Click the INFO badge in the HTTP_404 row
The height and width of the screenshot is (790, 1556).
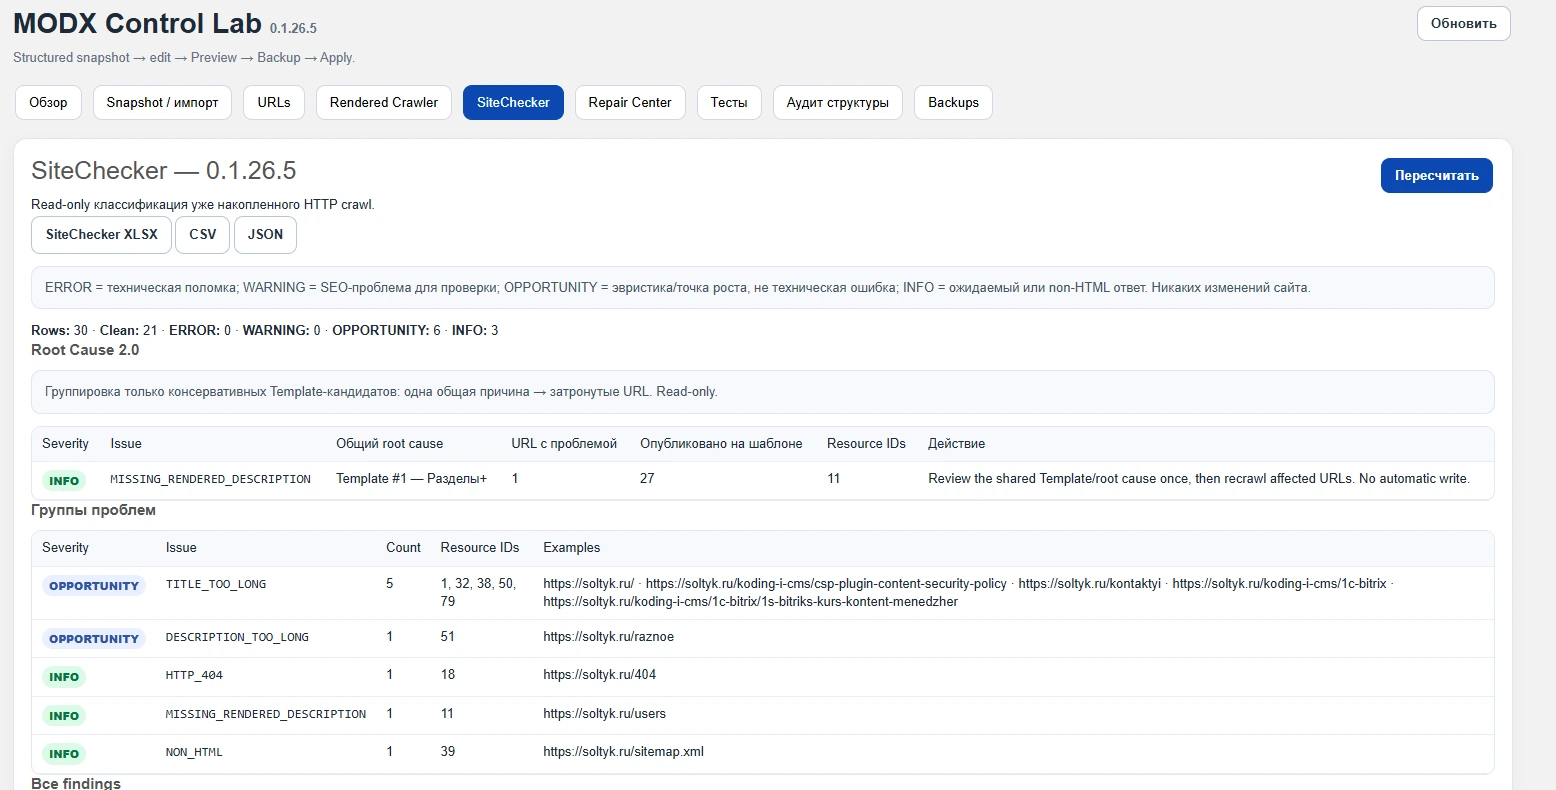pos(64,677)
